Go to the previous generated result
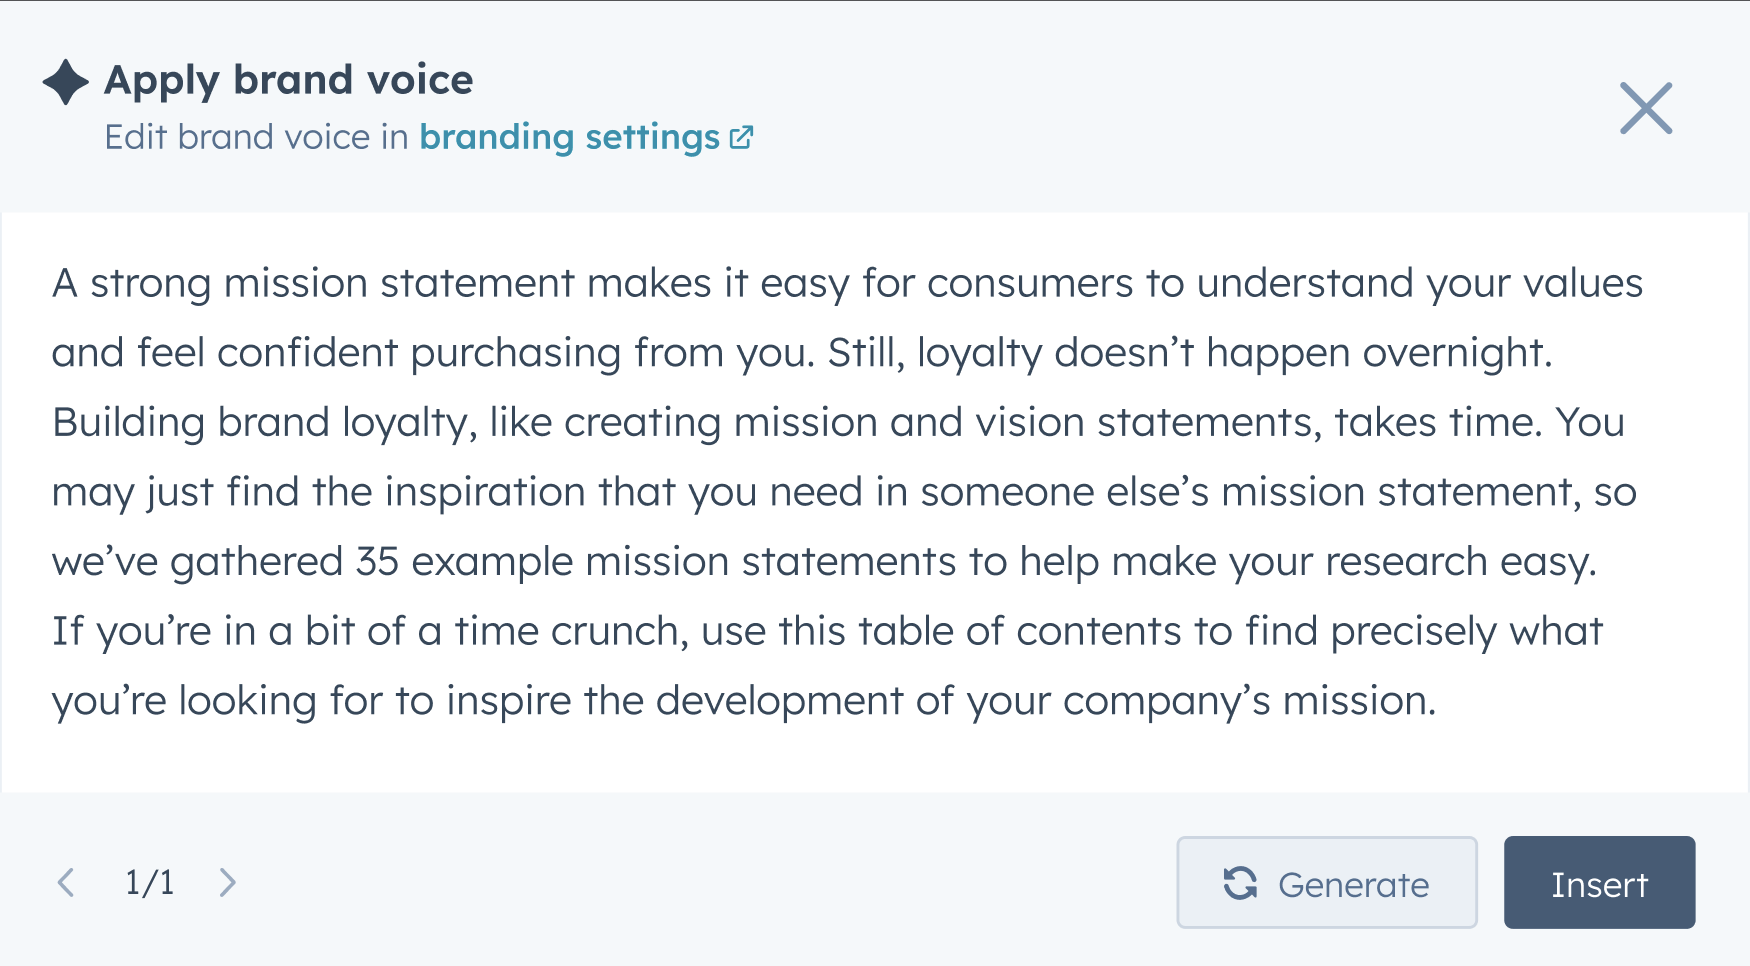Image resolution: width=1750 pixels, height=966 pixels. click(66, 882)
